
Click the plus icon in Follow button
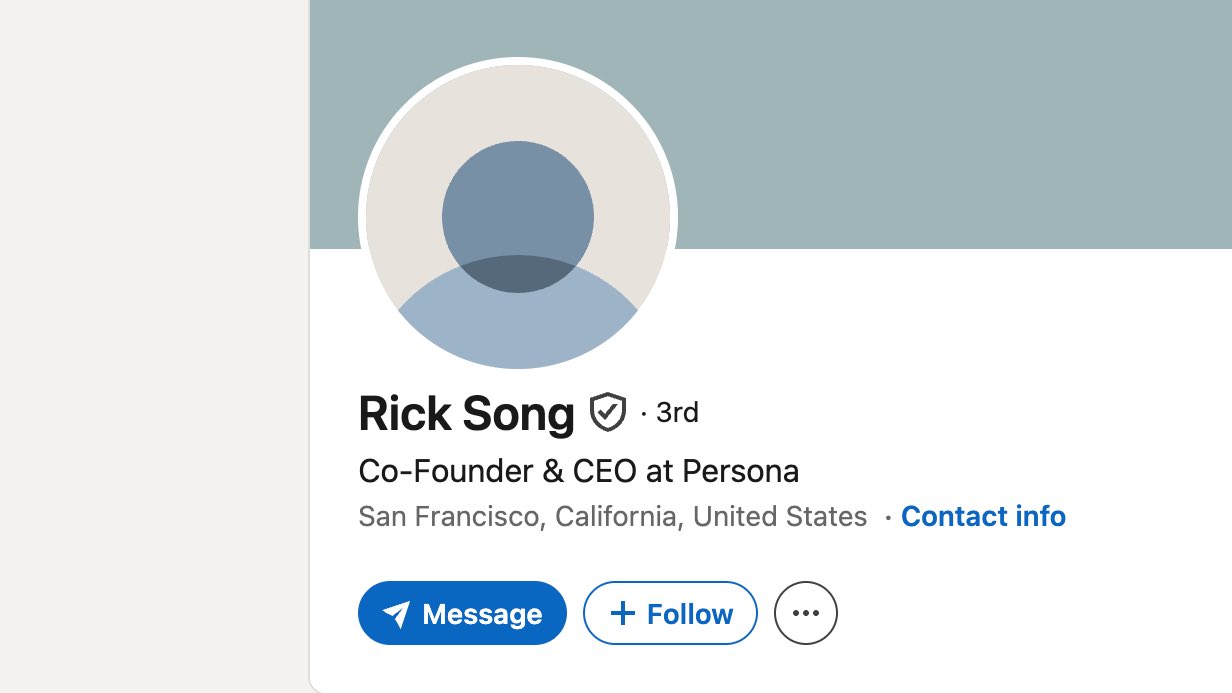[x=622, y=613]
